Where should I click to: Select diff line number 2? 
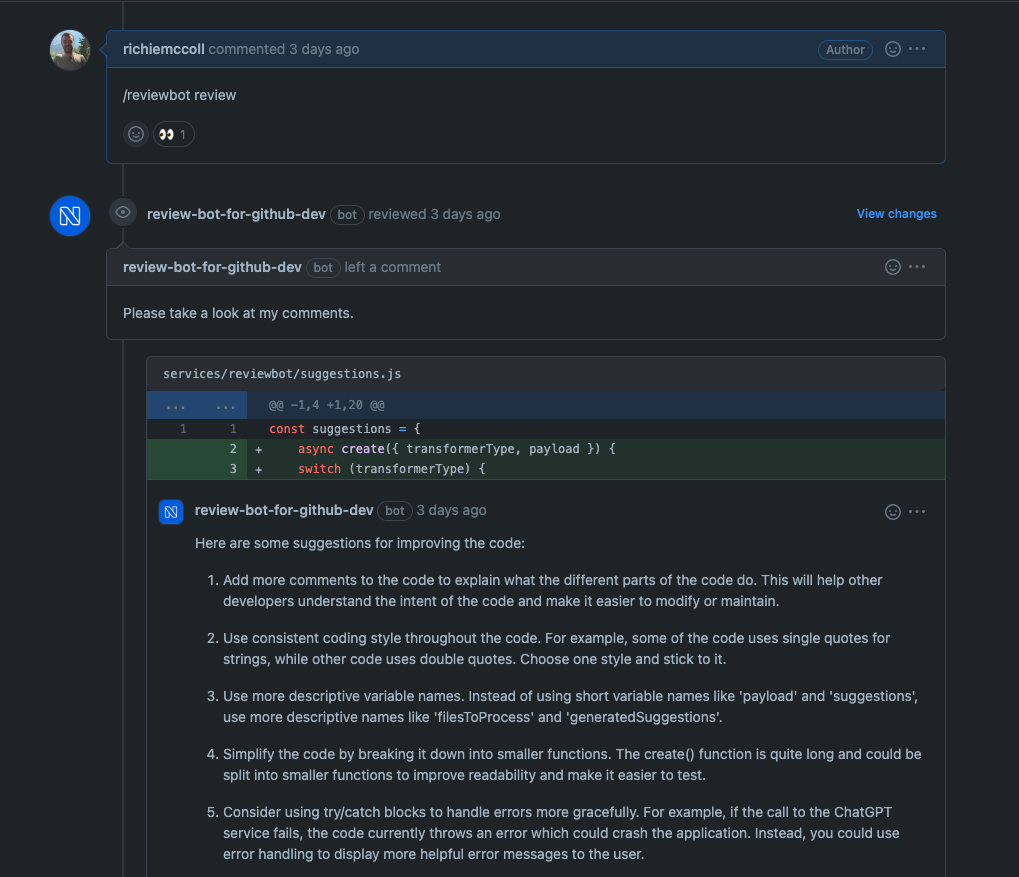point(232,449)
